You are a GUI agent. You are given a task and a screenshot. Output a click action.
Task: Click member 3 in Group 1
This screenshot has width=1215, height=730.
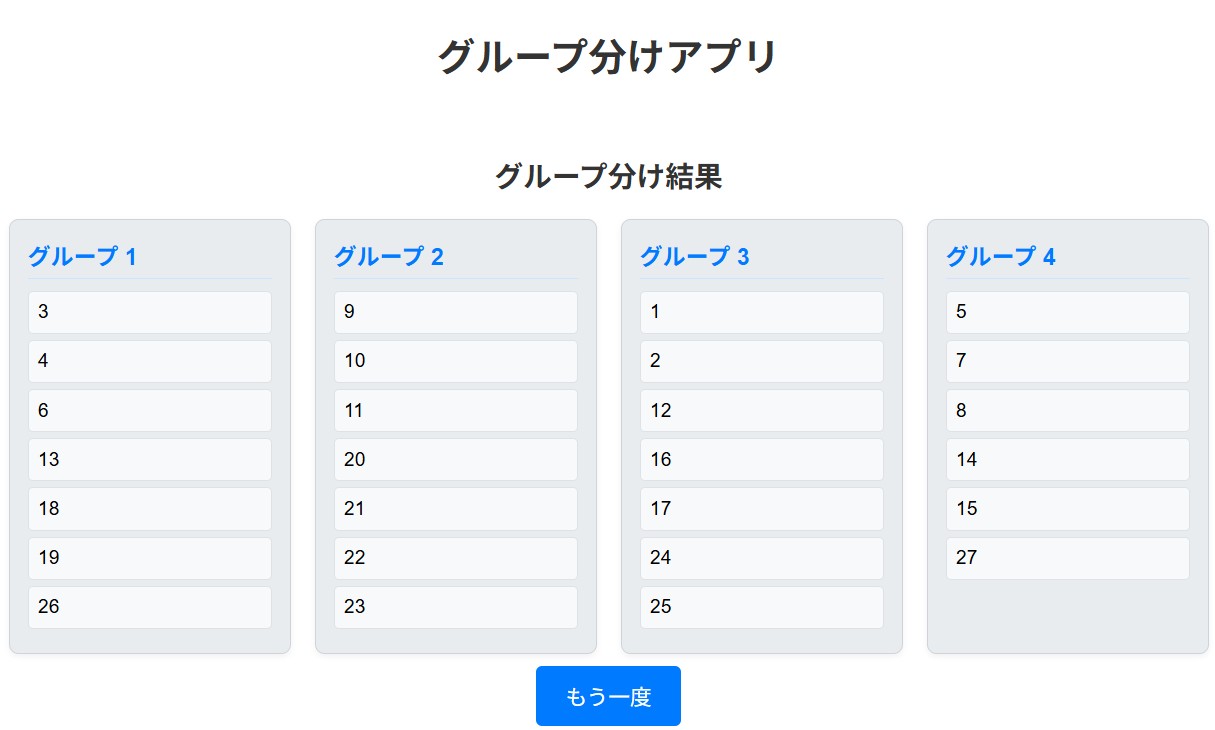150,312
